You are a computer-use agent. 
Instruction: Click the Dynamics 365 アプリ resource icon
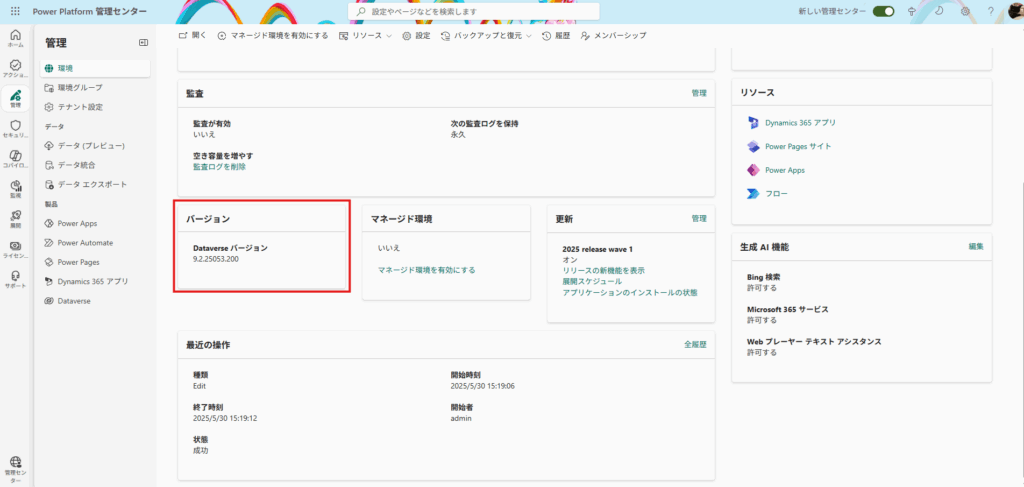(754, 122)
